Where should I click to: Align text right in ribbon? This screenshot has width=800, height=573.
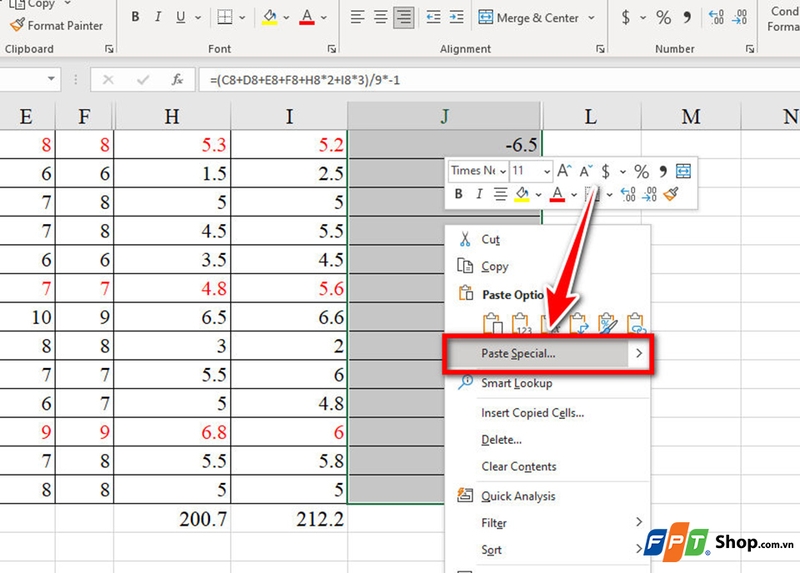[x=404, y=17]
